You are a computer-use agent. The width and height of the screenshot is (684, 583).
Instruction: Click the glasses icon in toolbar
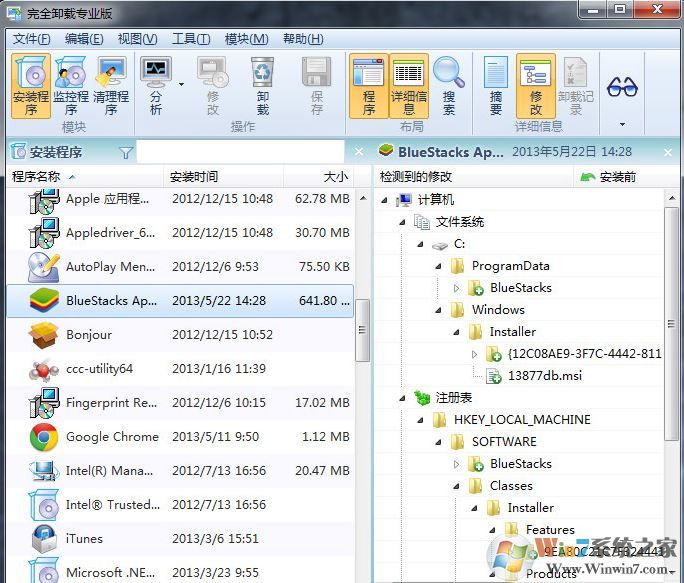(x=622, y=86)
